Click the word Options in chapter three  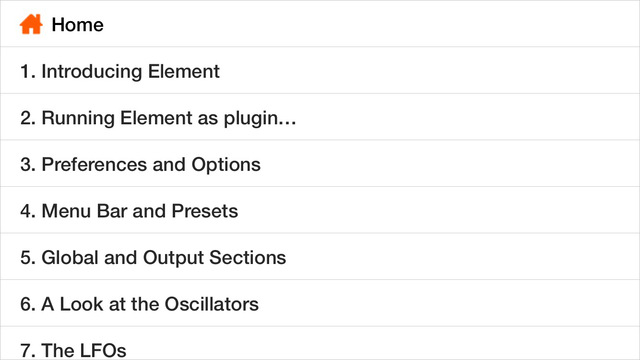pyautogui.click(x=226, y=165)
